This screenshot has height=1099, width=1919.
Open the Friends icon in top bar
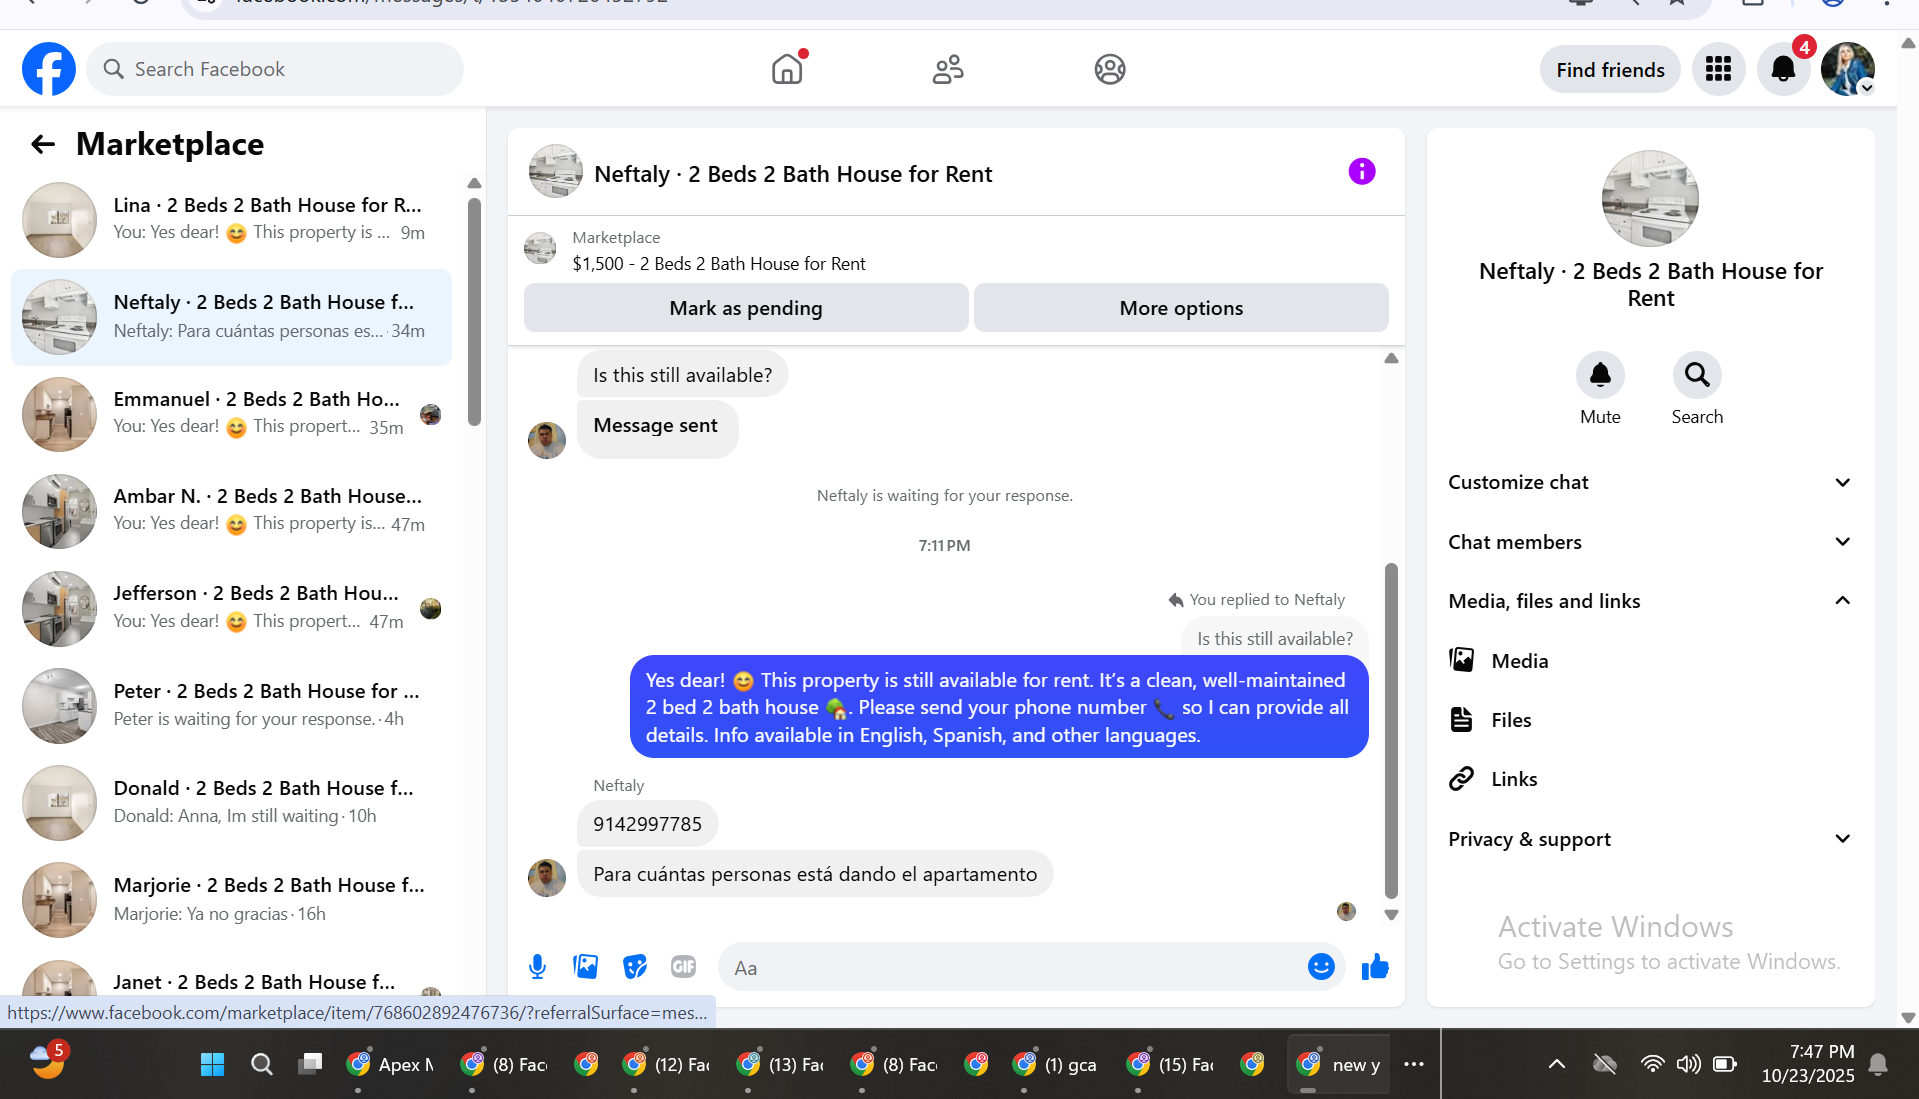pyautogui.click(x=948, y=69)
